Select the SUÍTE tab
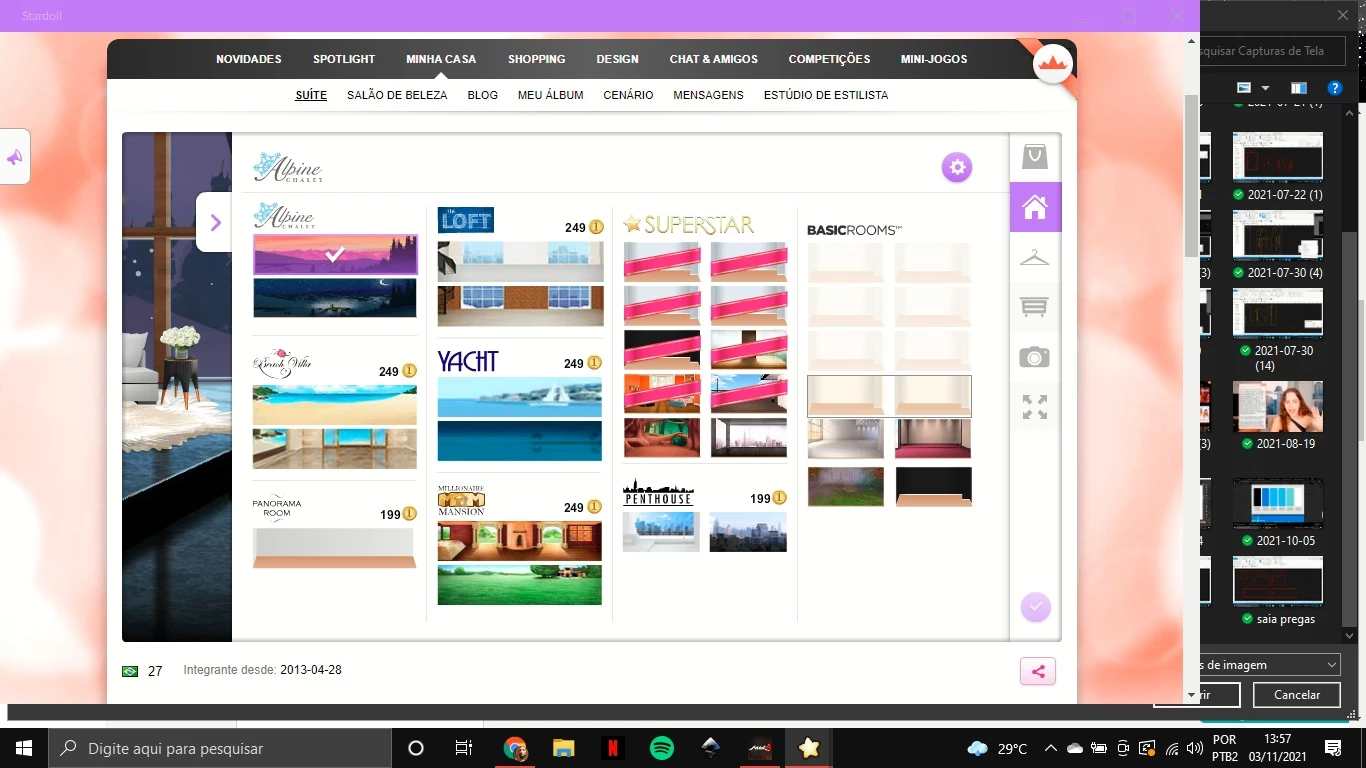Viewport: 1366px width, 768px height. (311, 95)
